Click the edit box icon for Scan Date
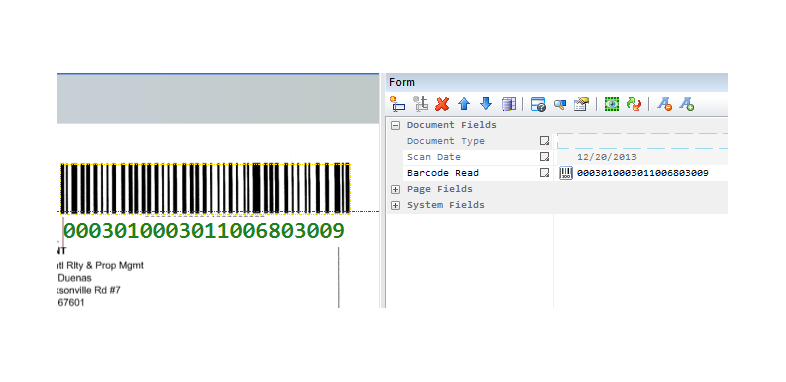 pos(544,157)
